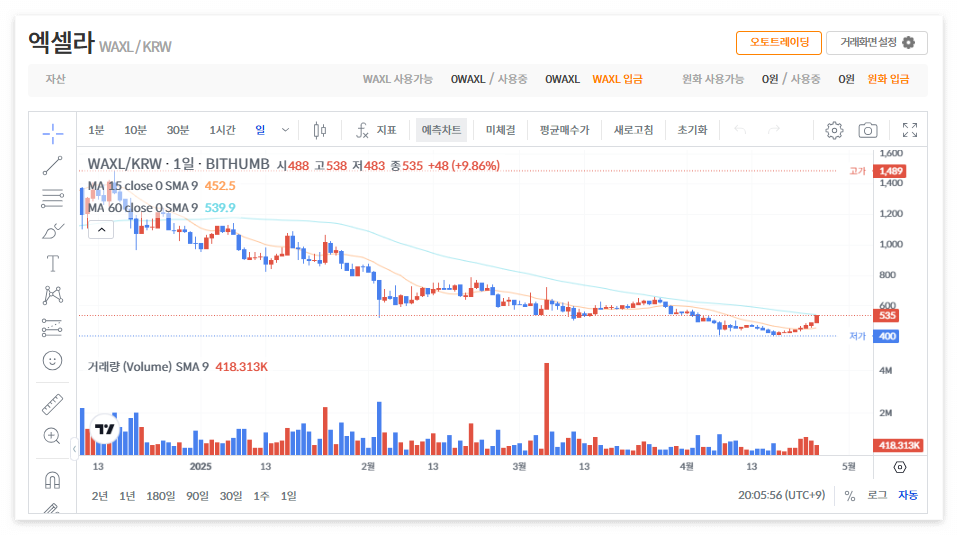958x535 pixels.
Task: Expand the time interval dropdown arrow
Action: click(x=285, y=130)
